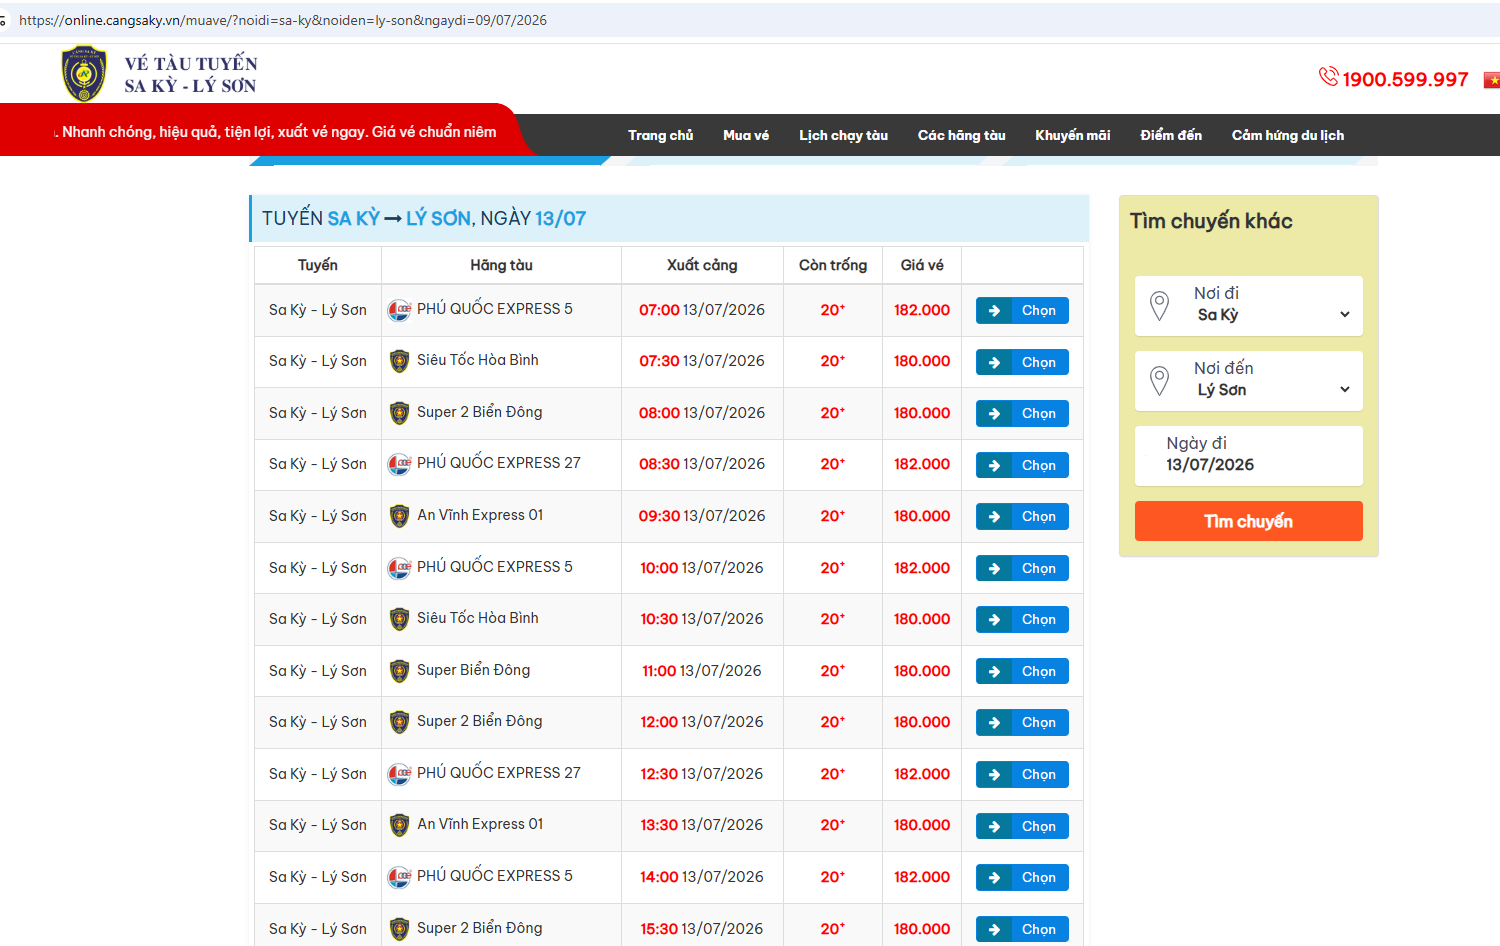Click the phone icon beside 1900.599.997
This screenshot has height=946, width=1500.
click(1328, 77)
